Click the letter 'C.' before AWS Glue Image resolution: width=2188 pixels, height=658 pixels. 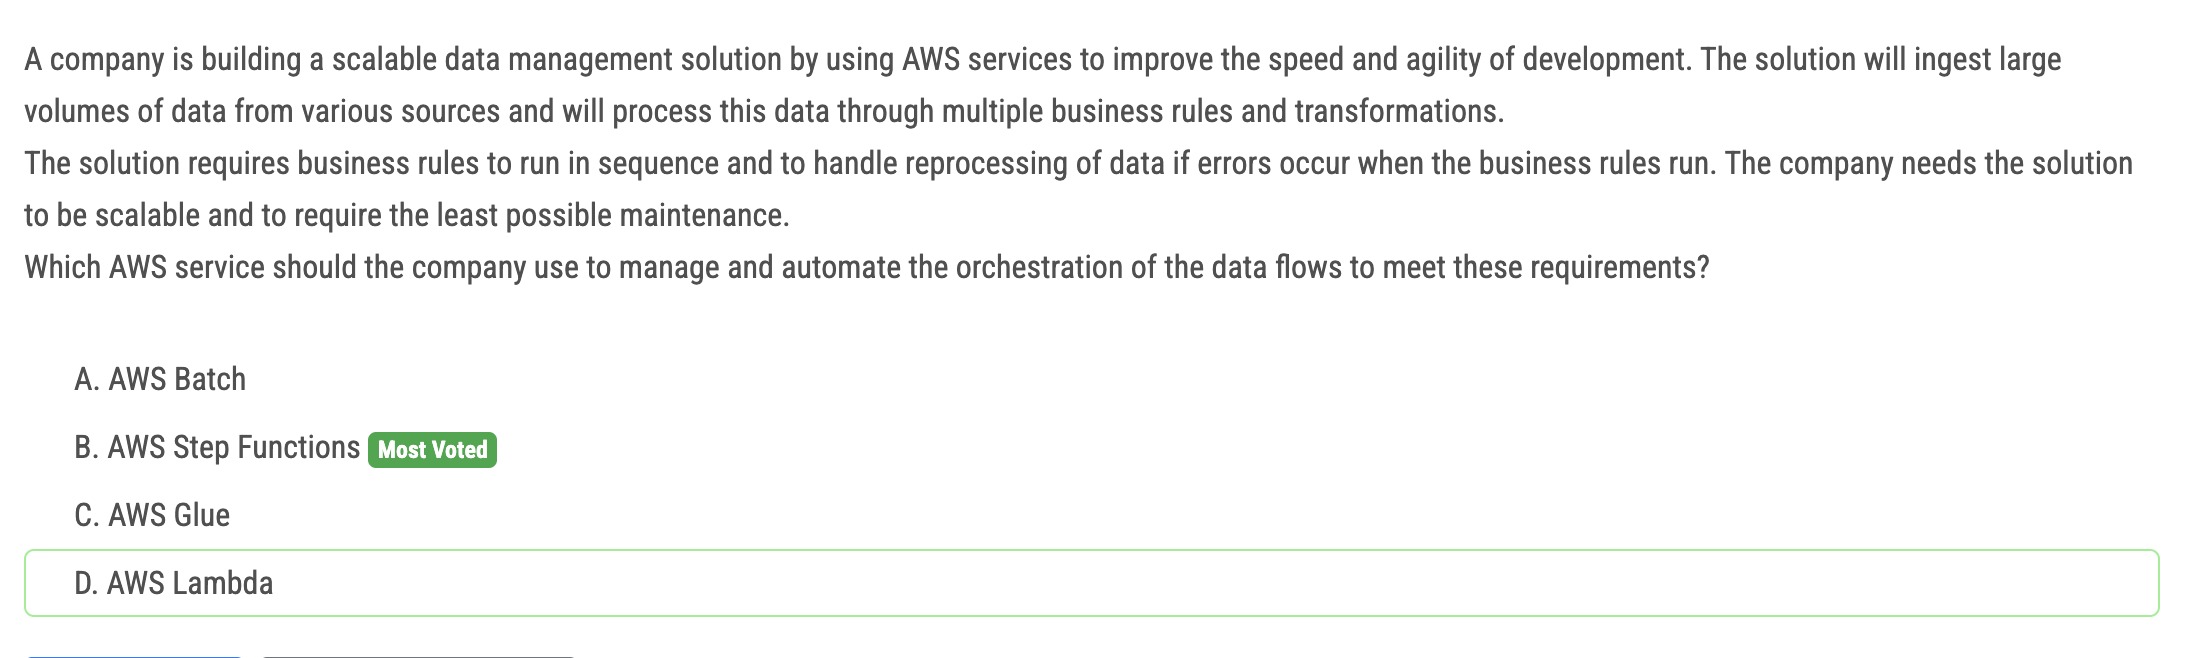point(87,516)
